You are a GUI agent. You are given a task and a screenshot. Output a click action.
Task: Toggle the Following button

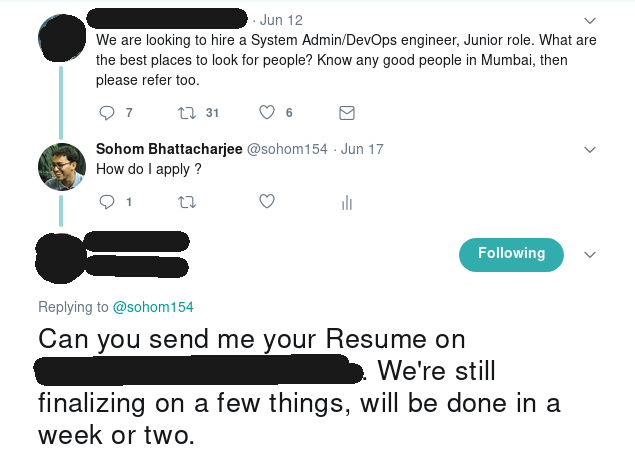tap(511, 254)
